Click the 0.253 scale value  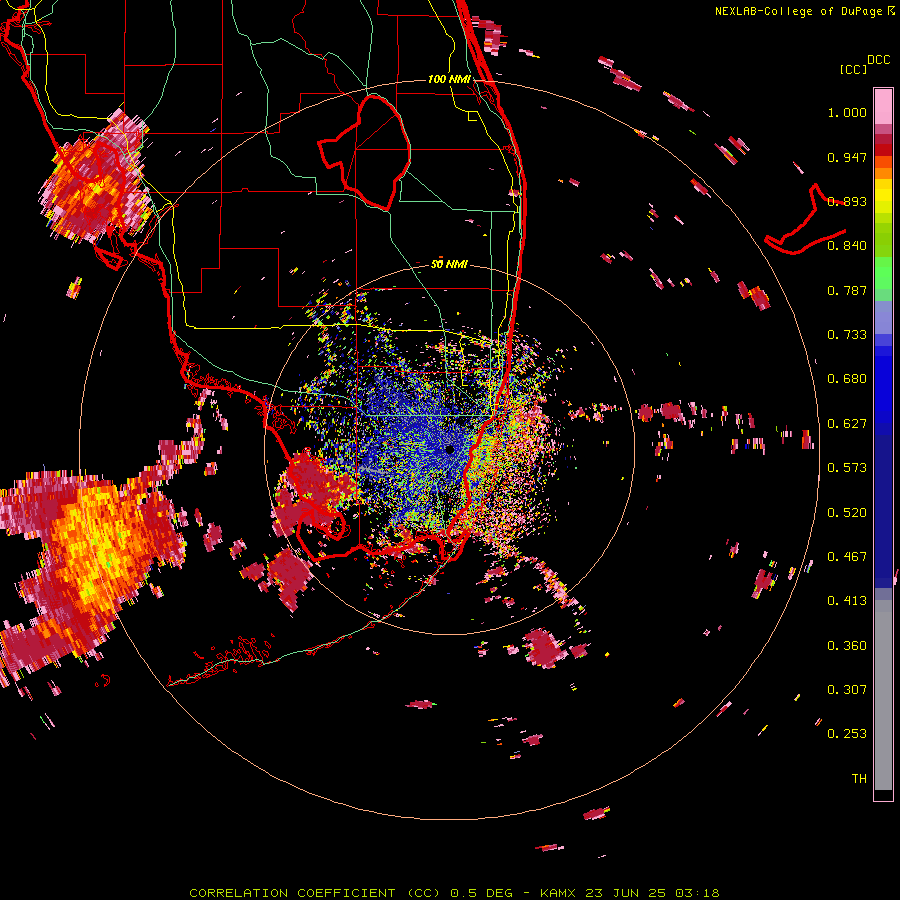click(847, 734)
